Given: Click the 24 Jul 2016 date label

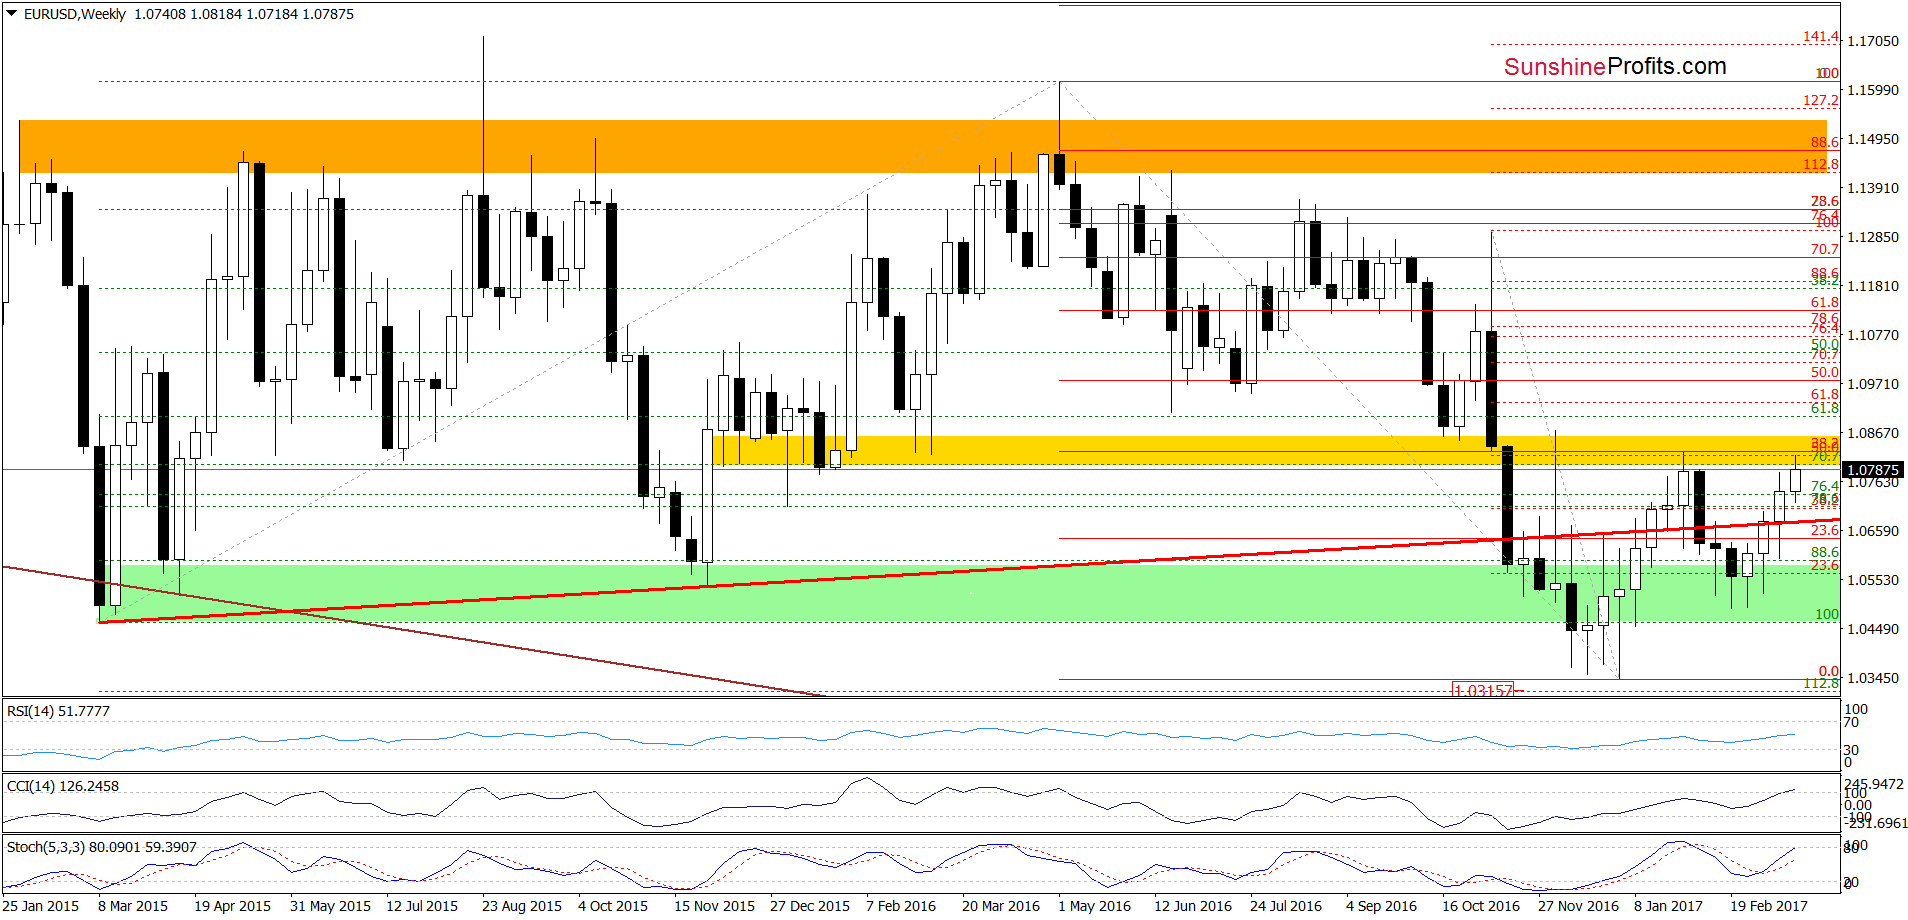Looking at the screenshot, I should coord(1286,906).
